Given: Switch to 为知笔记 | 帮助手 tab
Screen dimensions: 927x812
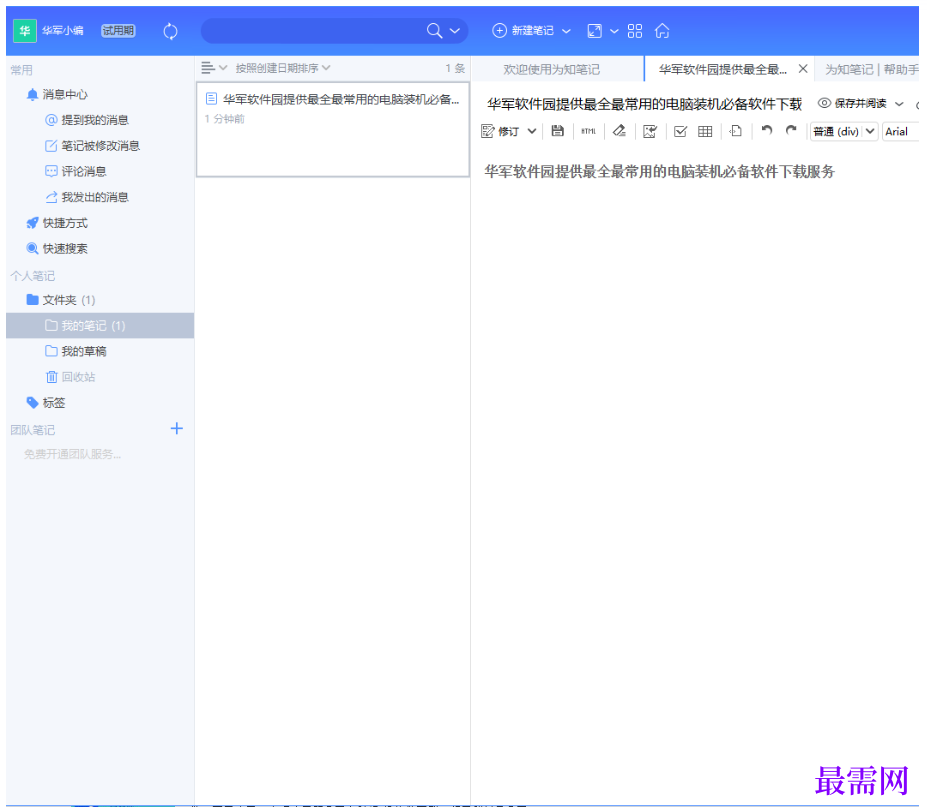Looking at the screenshot, I should coord(871,69).
